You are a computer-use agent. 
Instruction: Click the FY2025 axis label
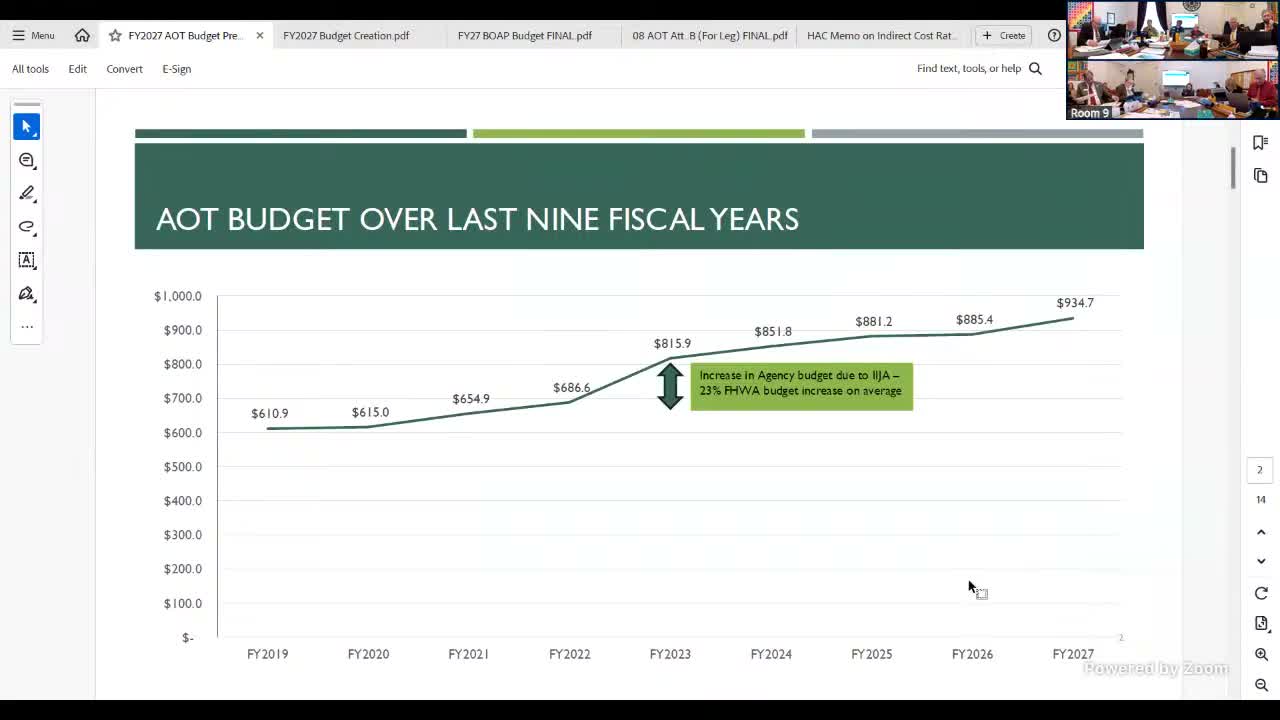pos(871,654)
